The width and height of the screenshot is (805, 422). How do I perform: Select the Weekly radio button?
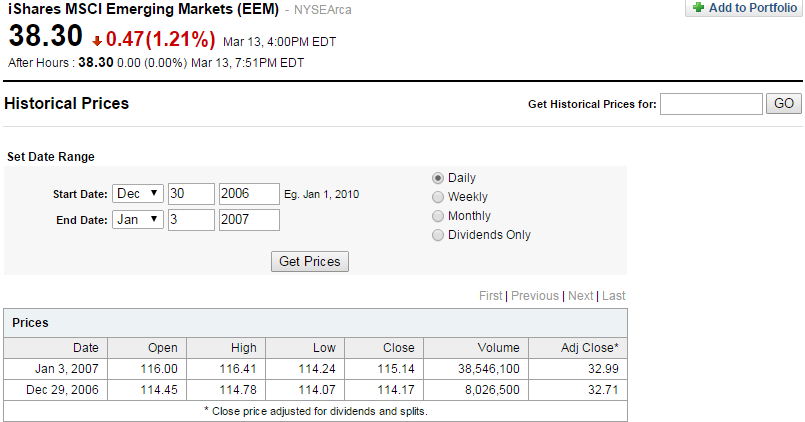click(437, 197)
